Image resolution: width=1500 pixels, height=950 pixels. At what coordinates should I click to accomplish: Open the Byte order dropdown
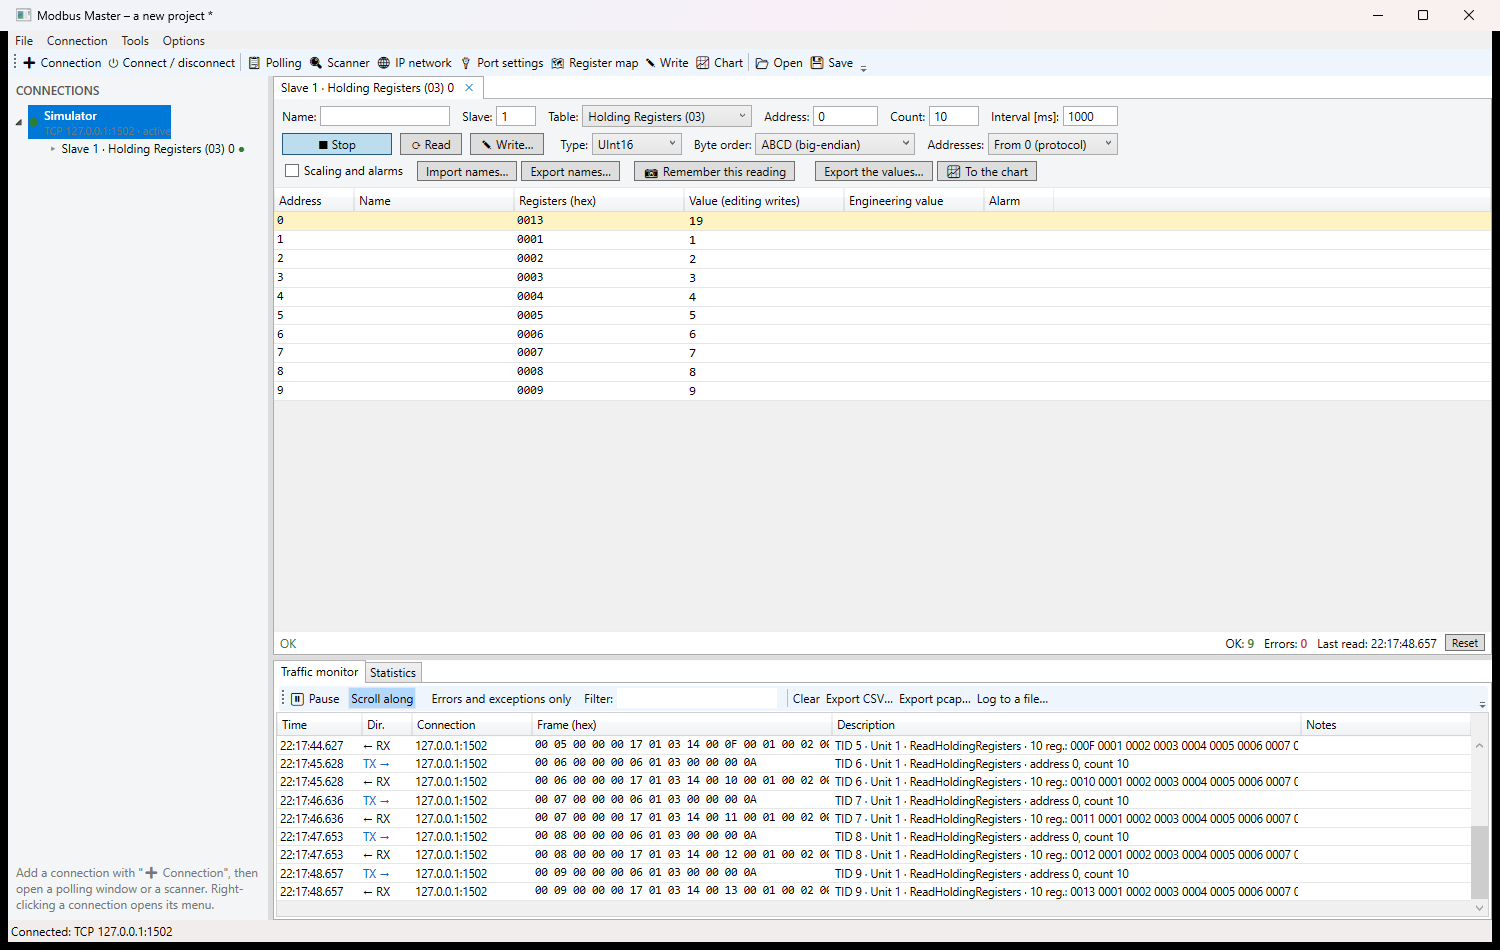coord(835,145)
